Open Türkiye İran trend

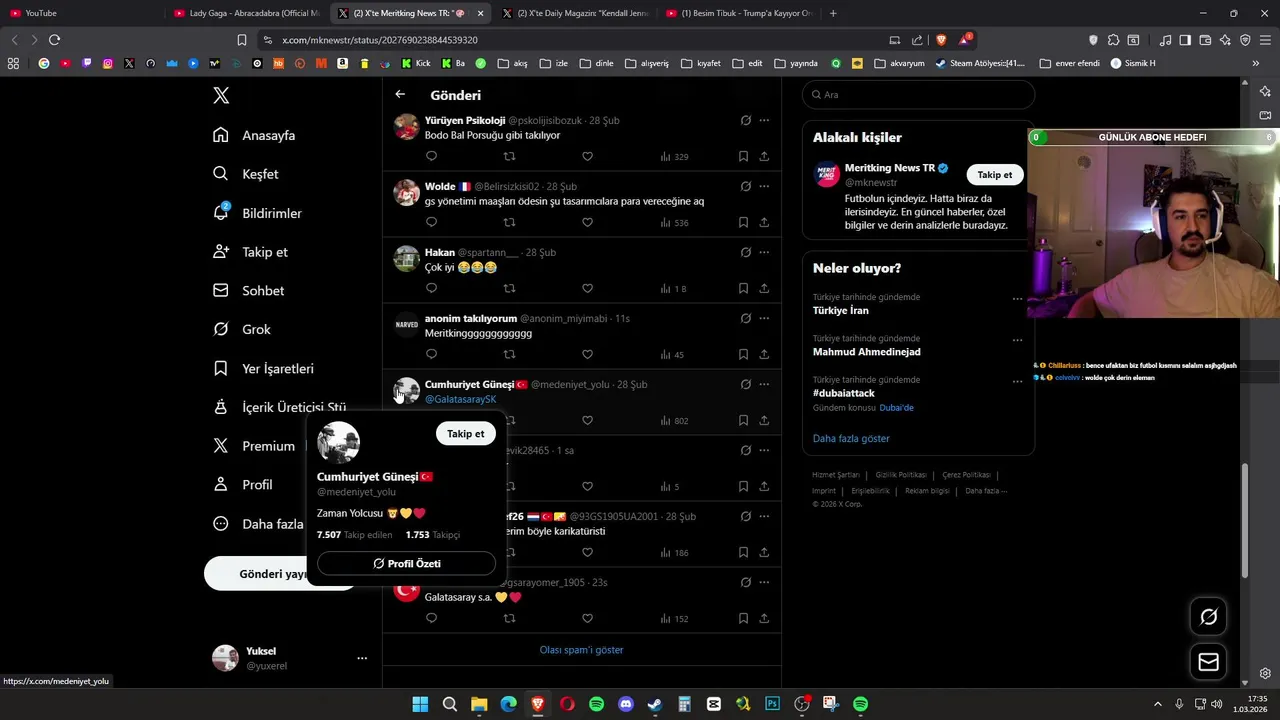(x=840, y=311)
